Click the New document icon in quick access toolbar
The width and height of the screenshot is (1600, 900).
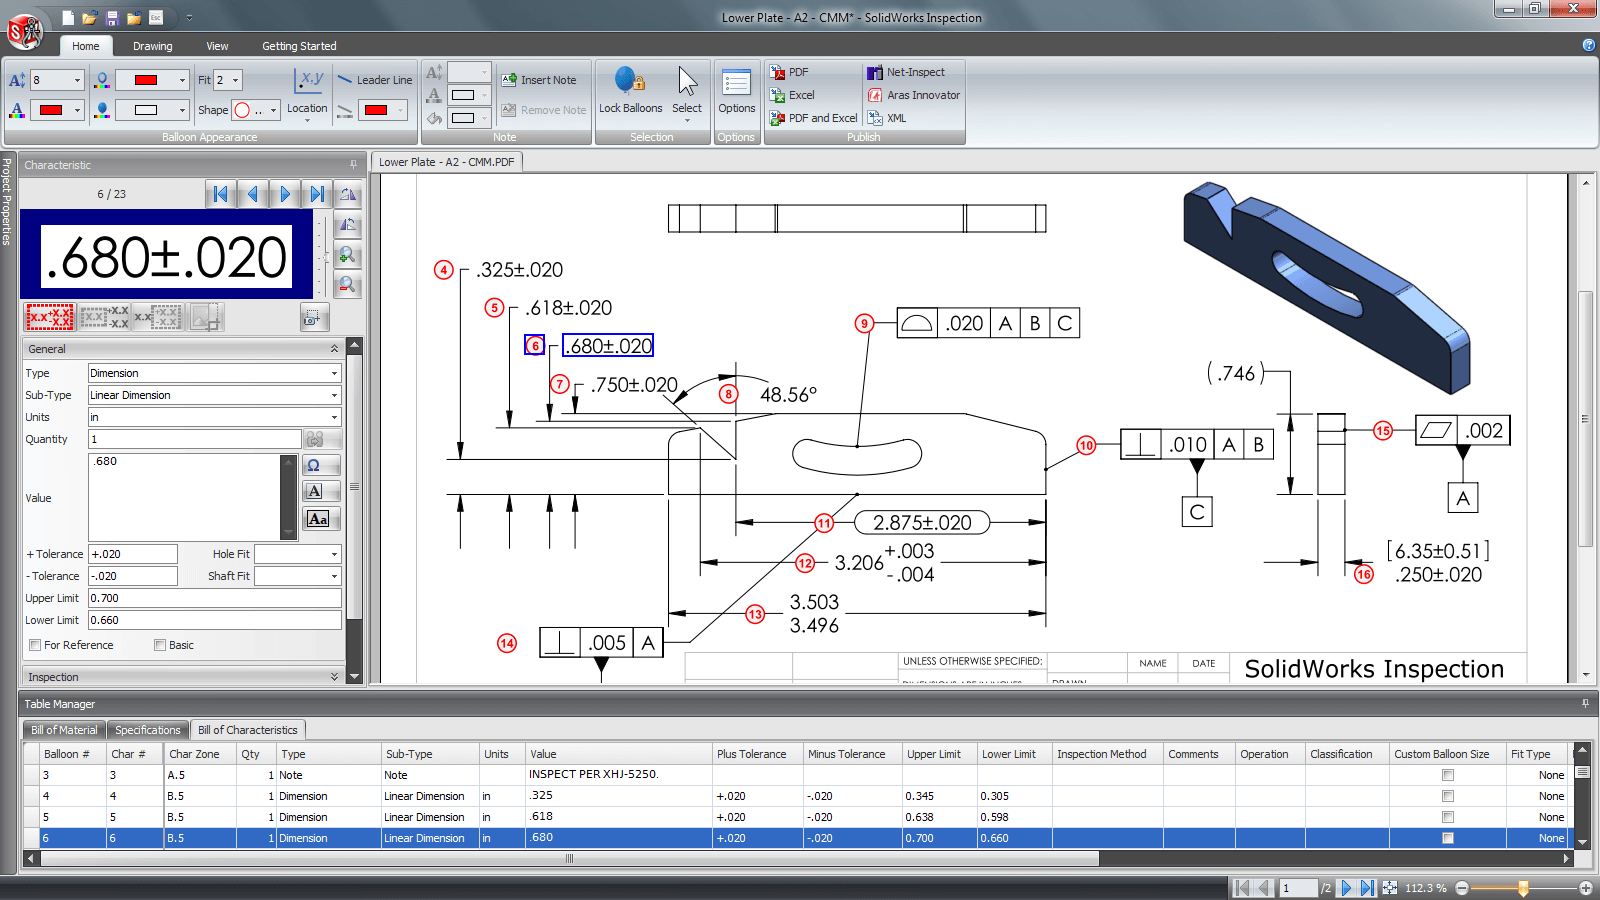click(67, 18)
